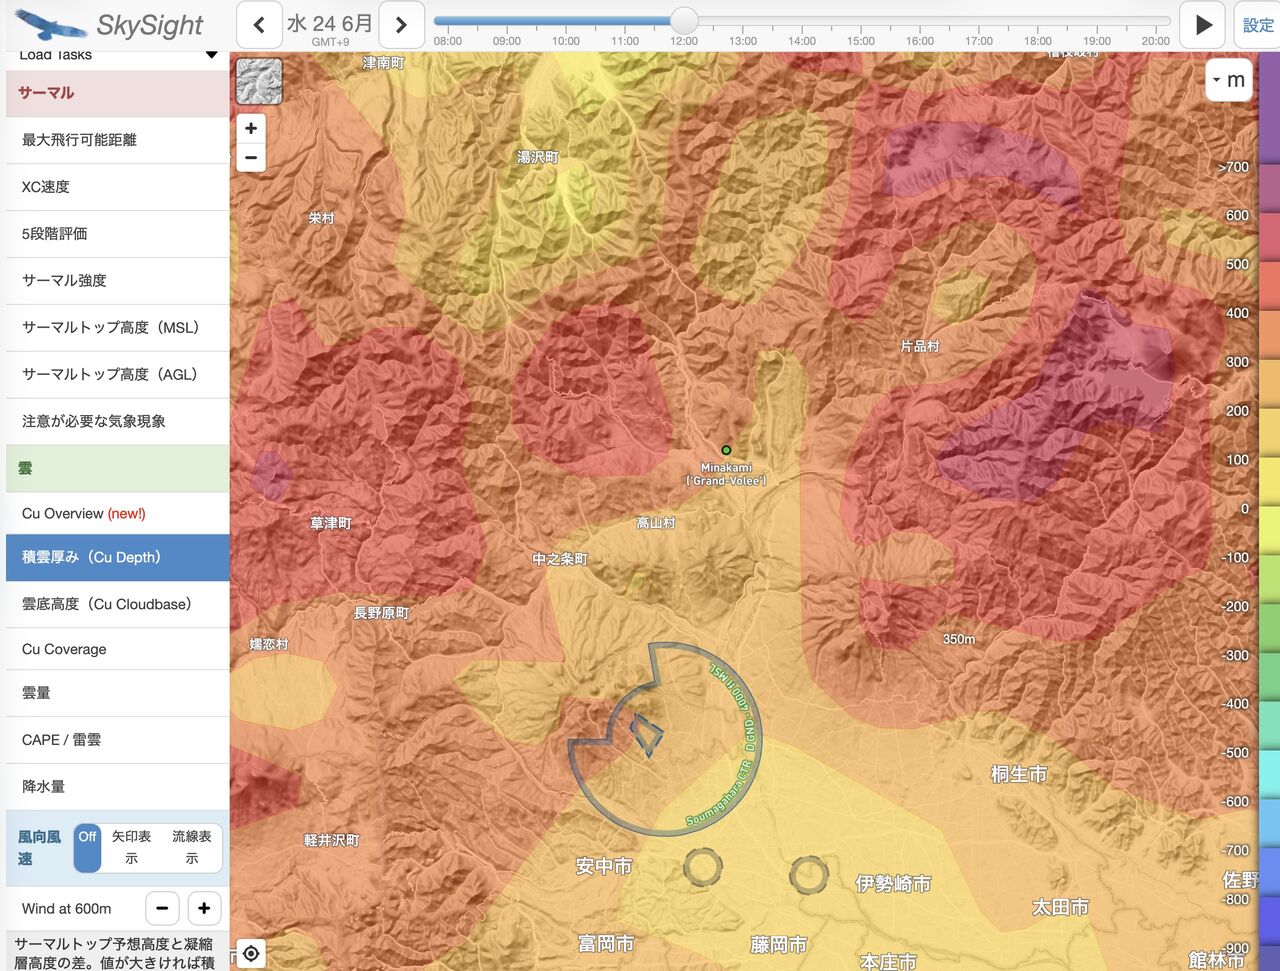This screenshot has width=1280, height=971.
Task: Click the 伊勢崎市 map label
Action: (x=893, y=884)
